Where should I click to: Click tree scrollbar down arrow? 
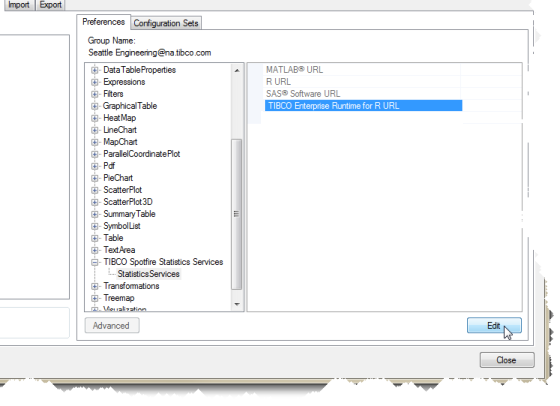pyautogui.click(x=236, y=304)
